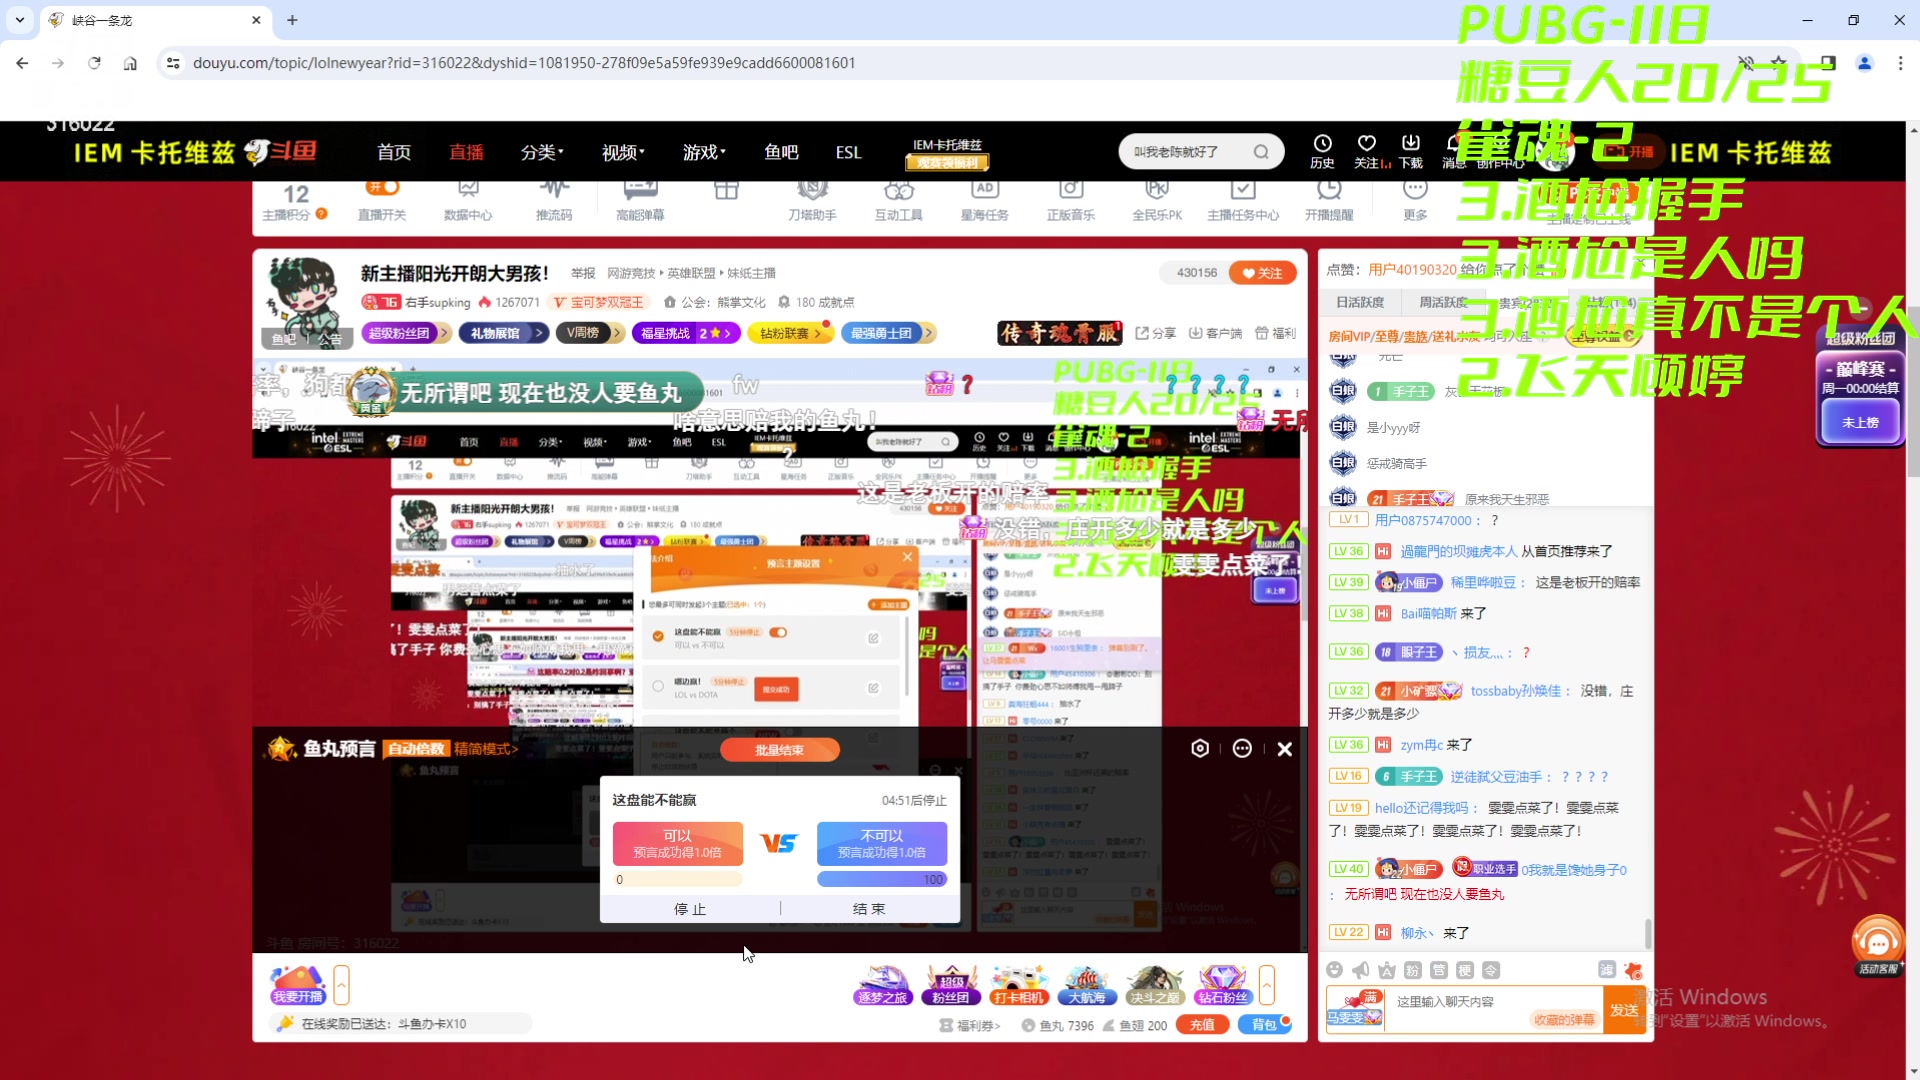
Task: Open the 高能弹幕 danmaku tool
Action: [x=640, y=200]
